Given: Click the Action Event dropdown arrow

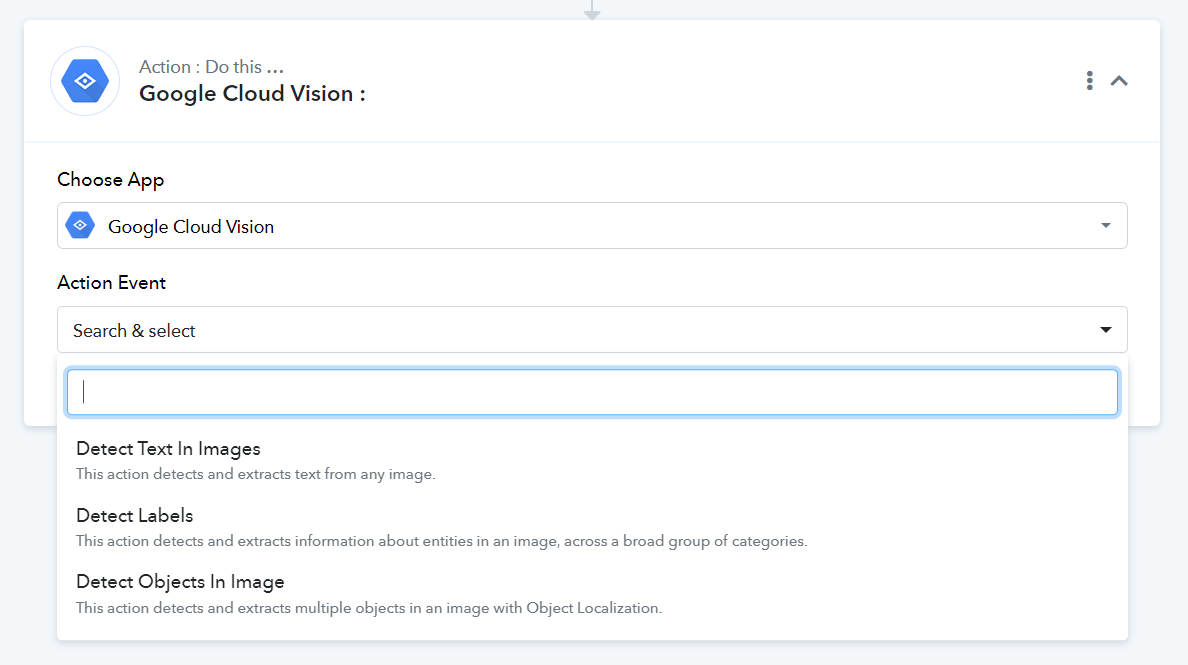Looking at the screenshot, I should pos(1105,329).
